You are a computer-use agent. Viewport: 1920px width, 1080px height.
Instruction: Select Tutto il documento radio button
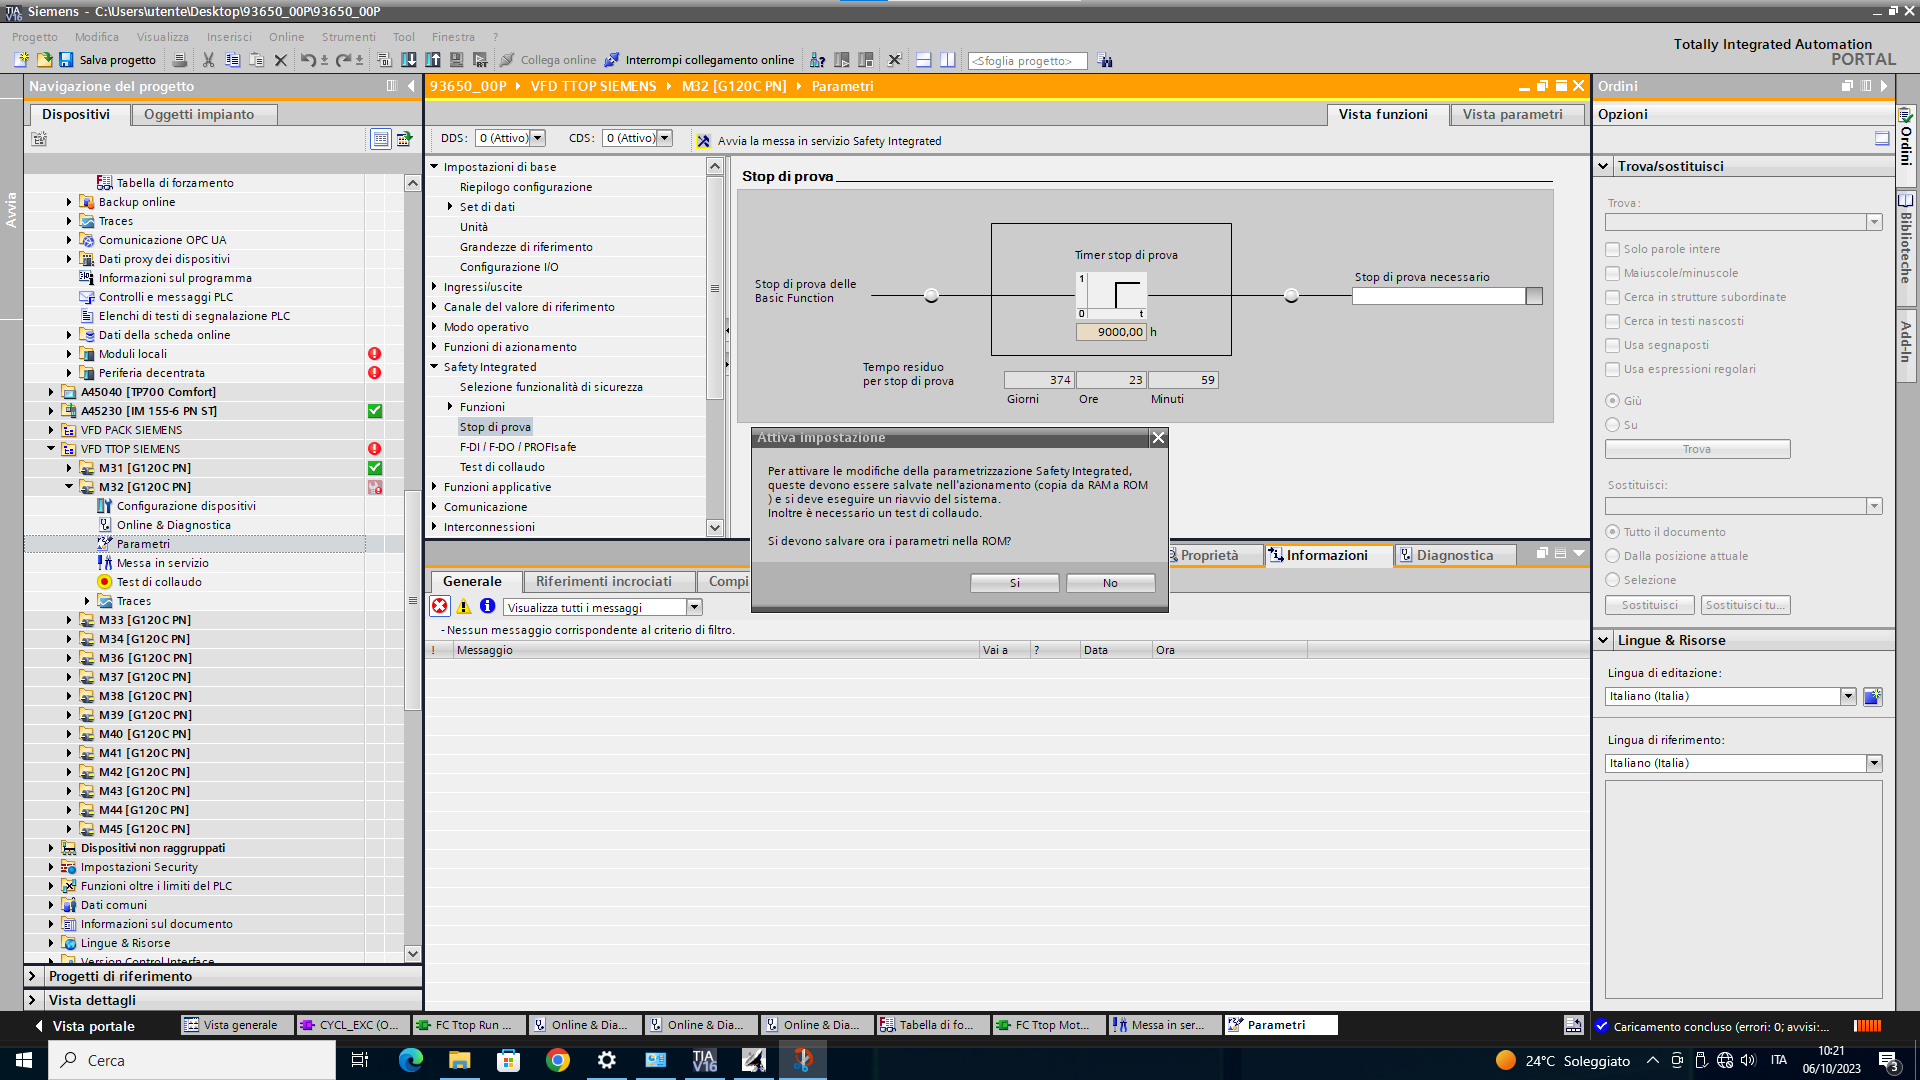pyautogui.click(x=1612, y=532)
